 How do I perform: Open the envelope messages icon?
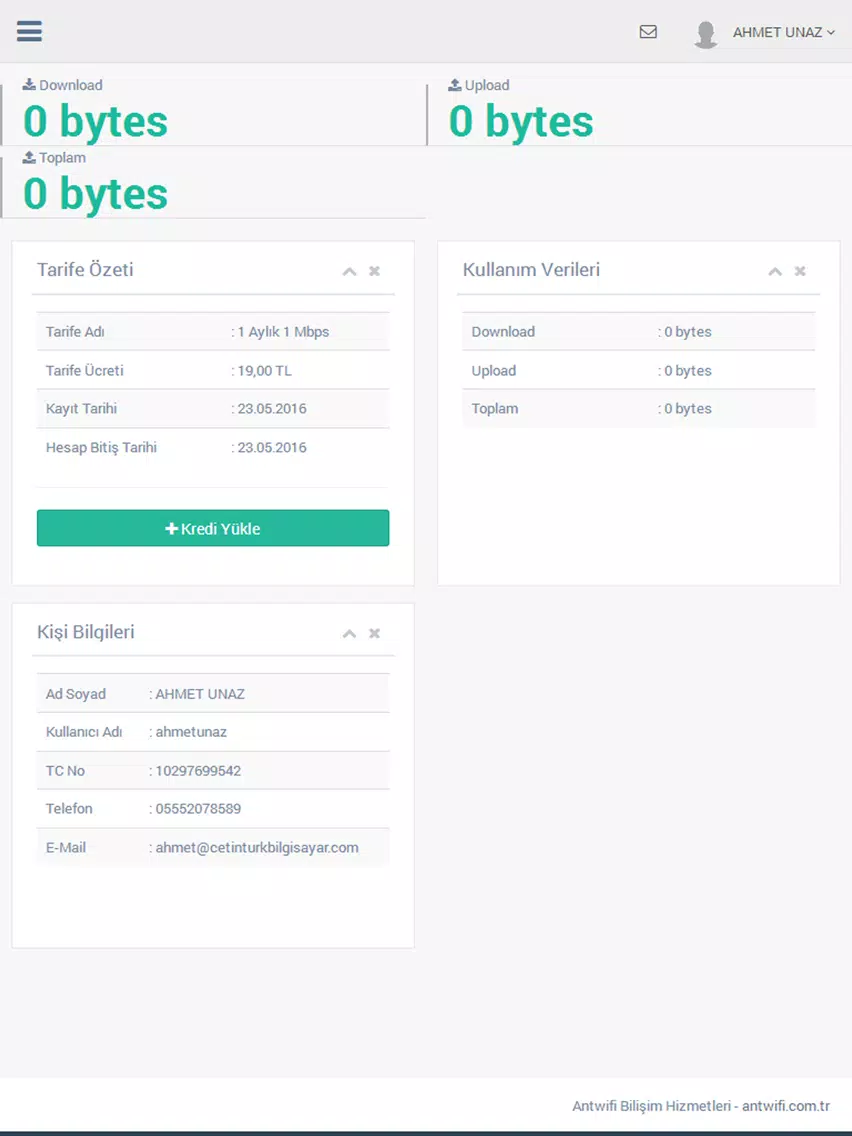point(648,32)
